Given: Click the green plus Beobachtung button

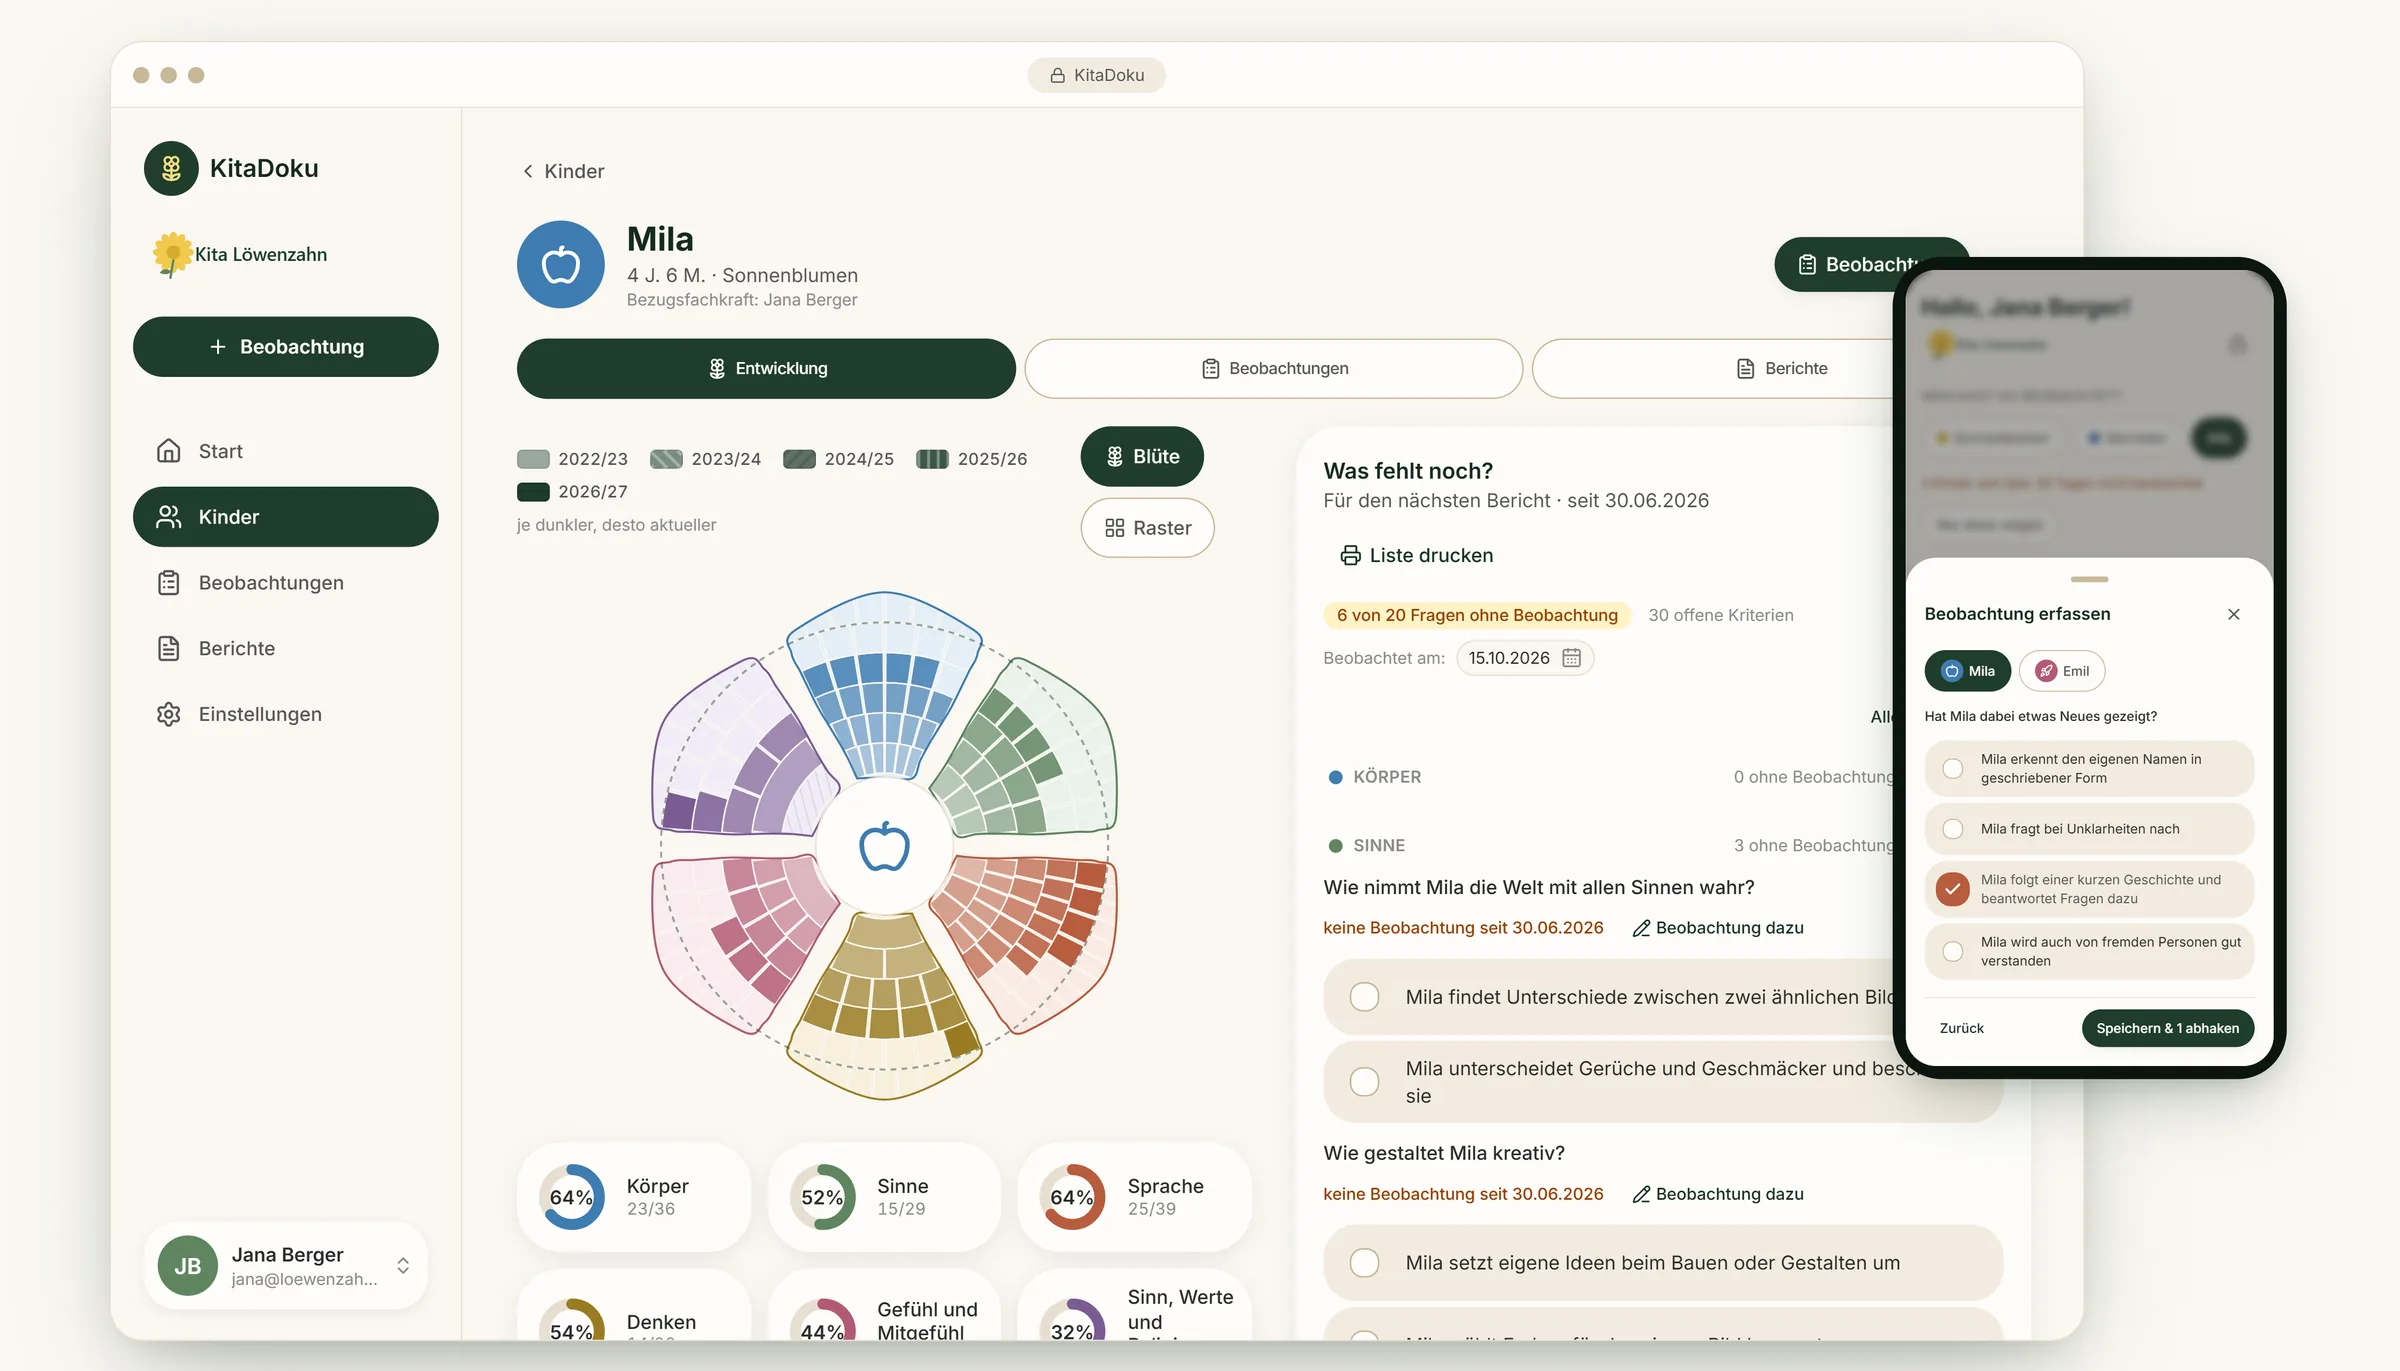Looking at the screenshot, I should [x=285, y=347].
